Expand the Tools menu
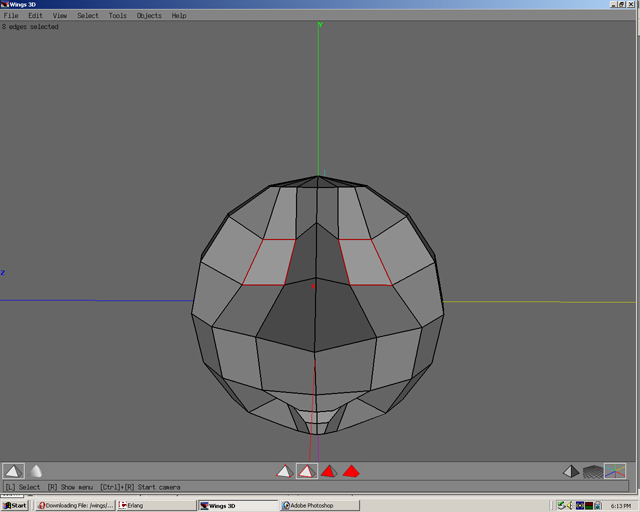 118,16
